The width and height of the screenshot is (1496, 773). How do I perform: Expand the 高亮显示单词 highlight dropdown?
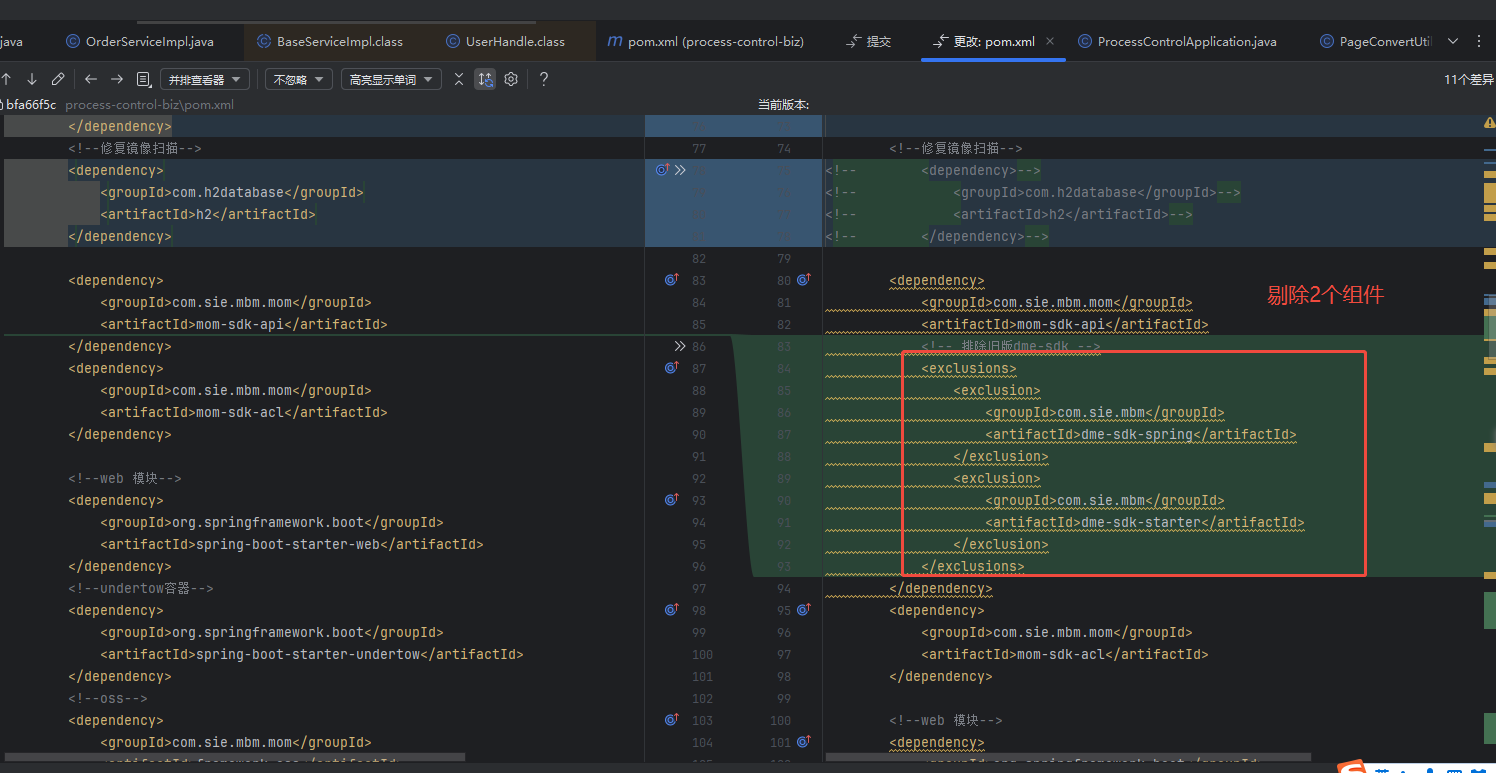tap(390, 79)
